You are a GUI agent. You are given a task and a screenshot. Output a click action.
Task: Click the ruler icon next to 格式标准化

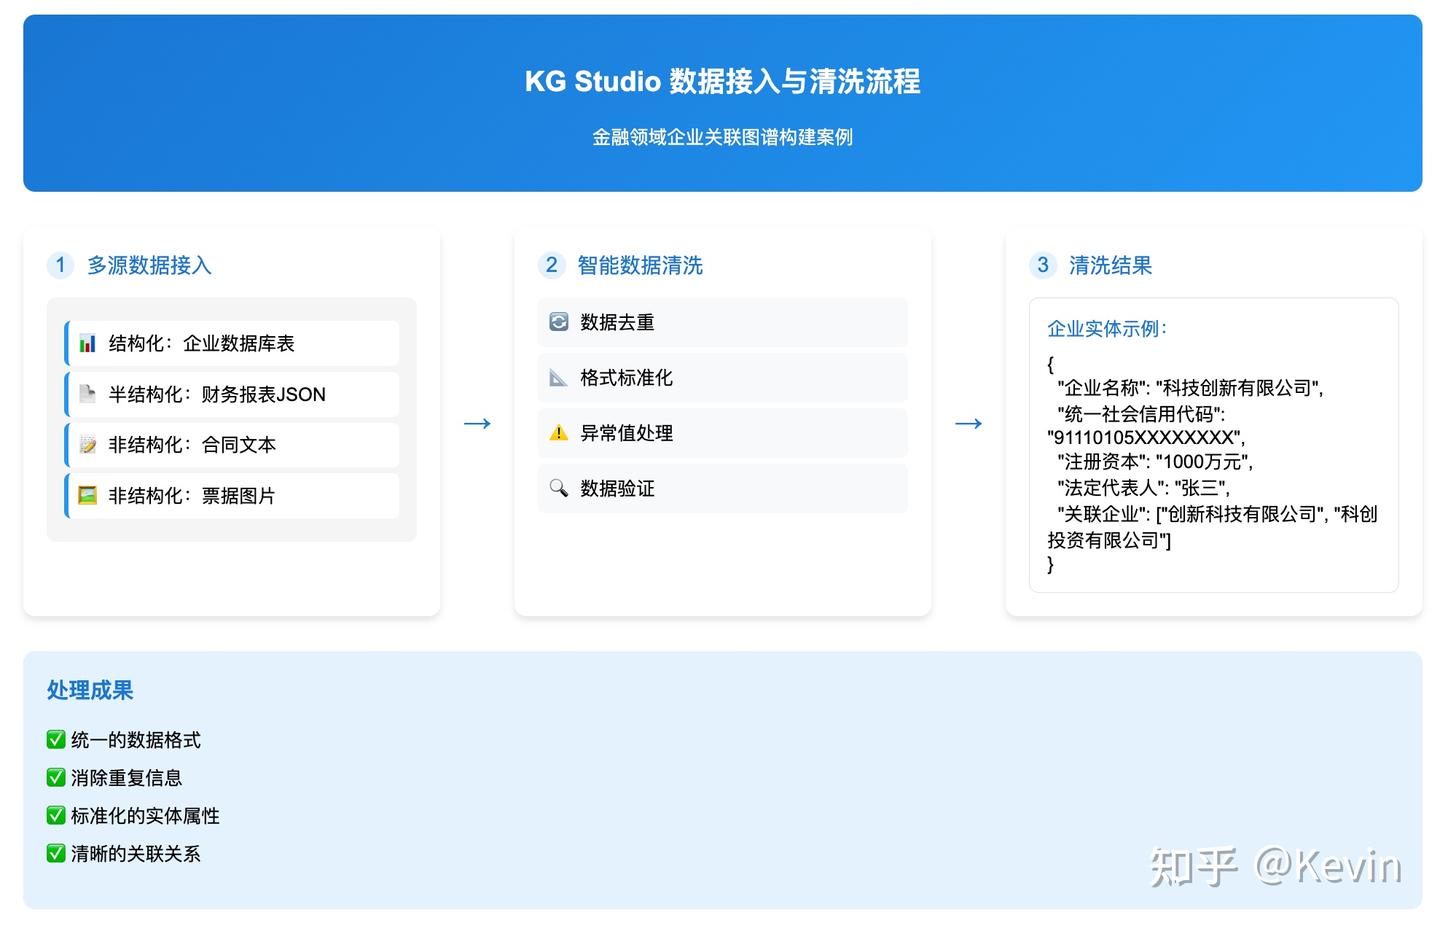tap(558, 377)
